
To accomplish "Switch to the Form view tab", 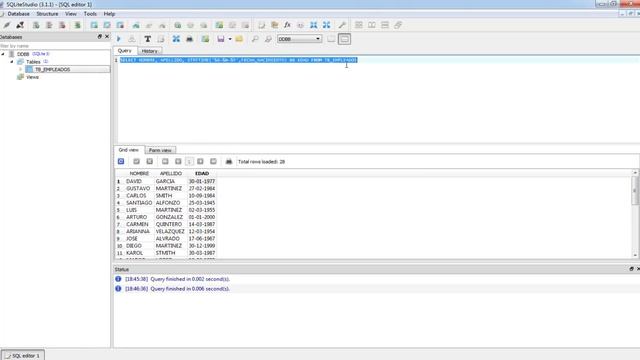I will point(160,150).
